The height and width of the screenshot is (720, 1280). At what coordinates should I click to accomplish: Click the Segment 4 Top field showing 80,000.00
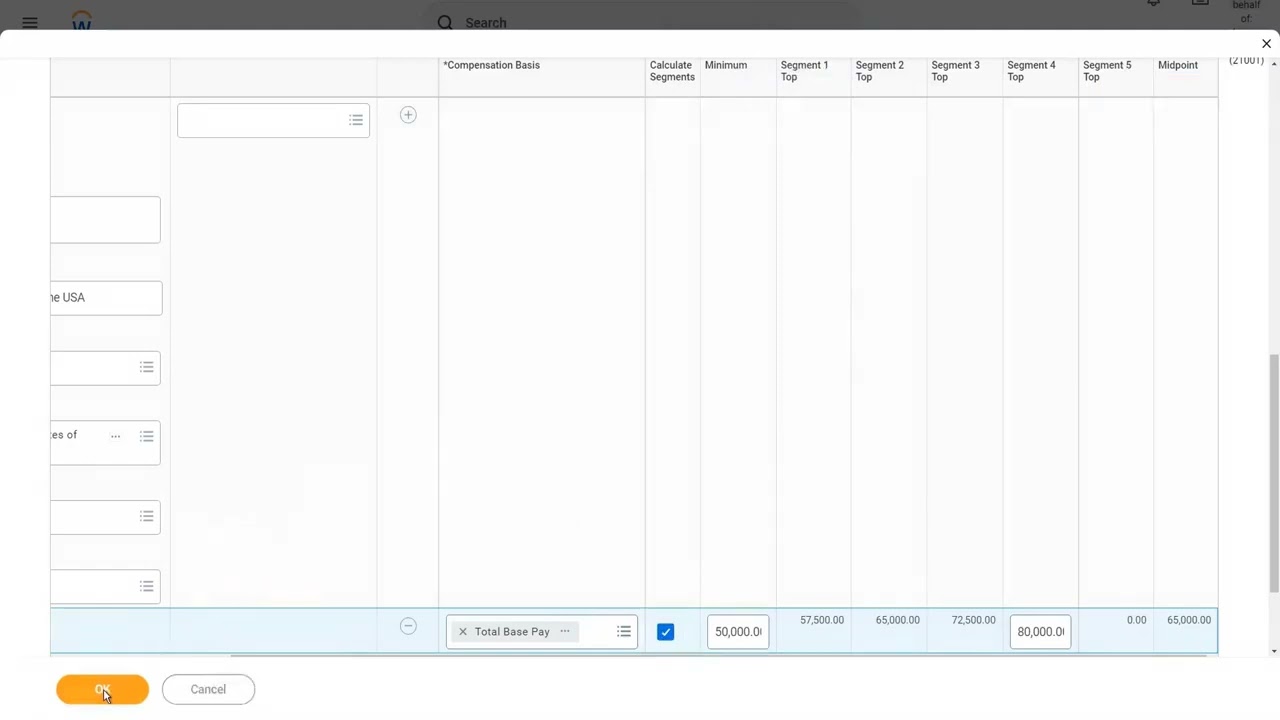[1040, 632]
